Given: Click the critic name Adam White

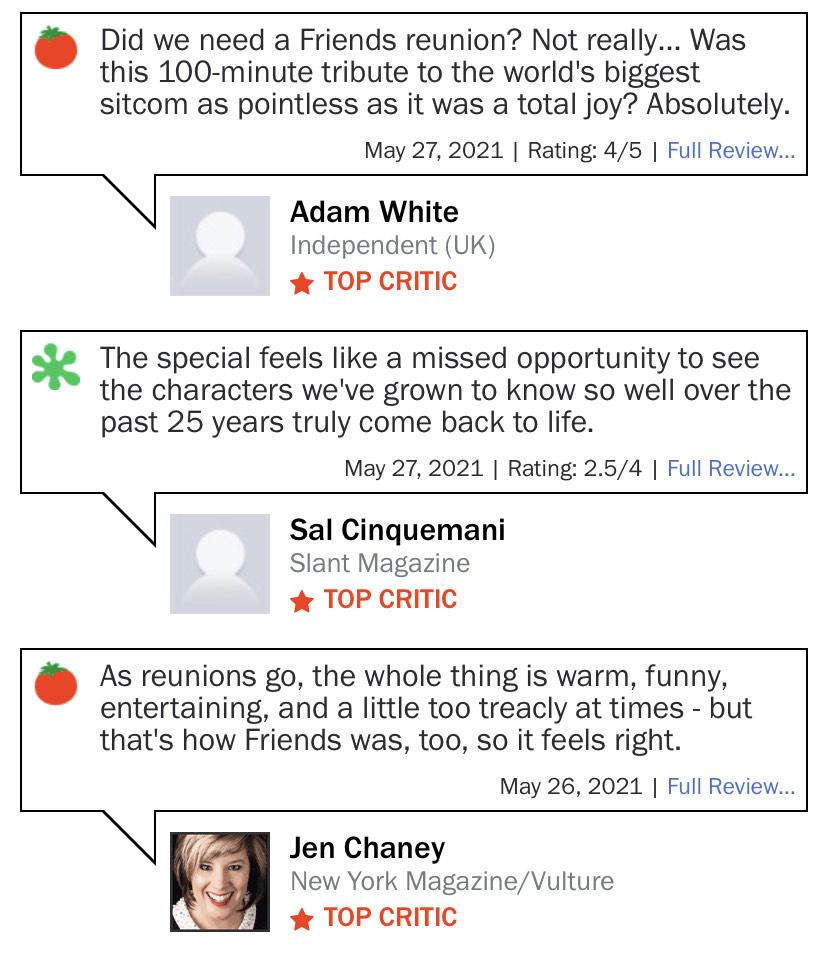Looking at the screenshot, I should click(374, 212).
